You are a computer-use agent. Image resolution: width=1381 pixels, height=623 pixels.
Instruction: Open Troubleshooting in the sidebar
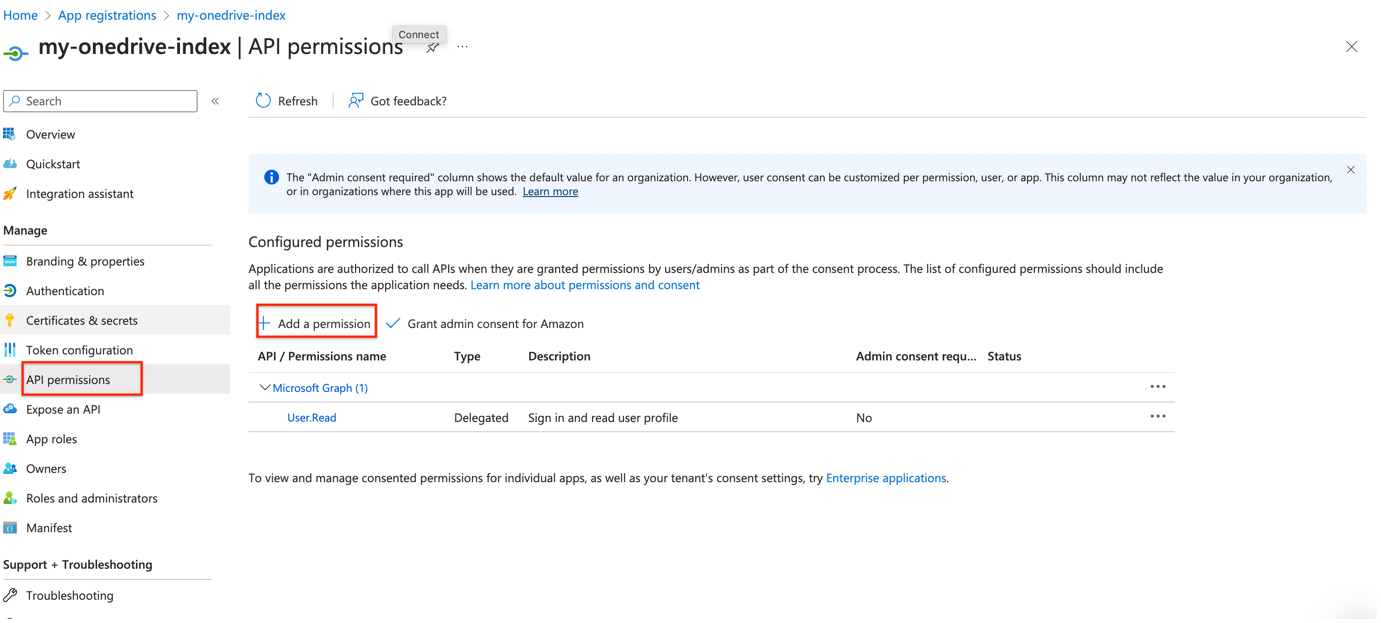coord(70,596)
